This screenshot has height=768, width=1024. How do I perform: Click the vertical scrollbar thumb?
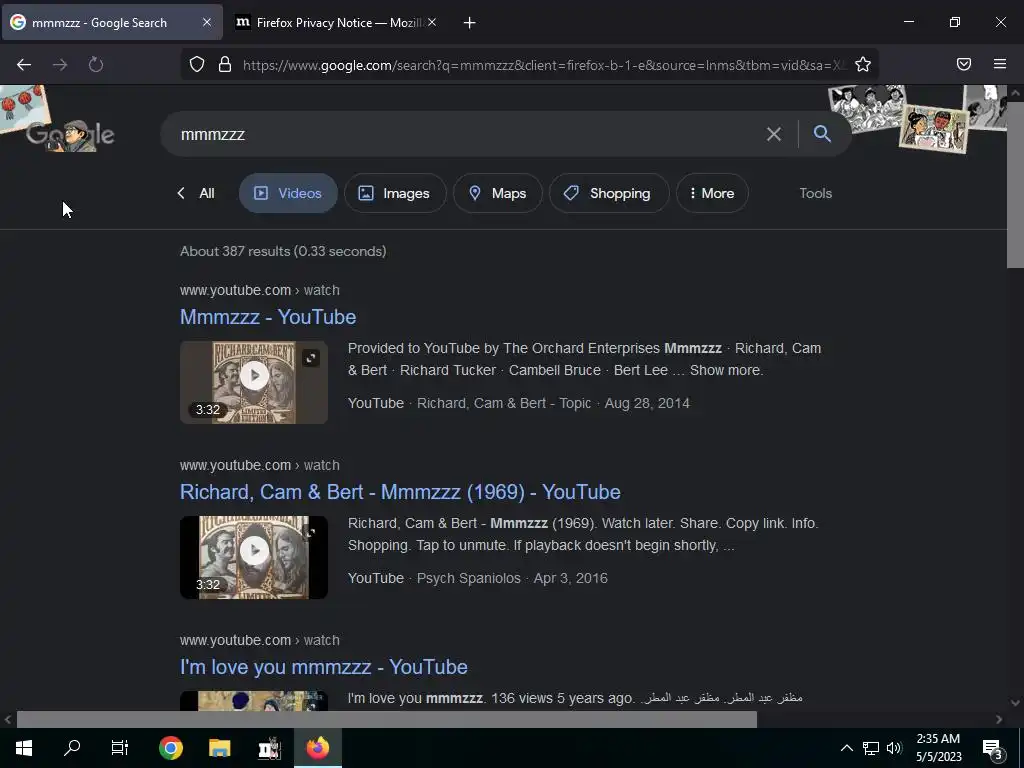(x=1015, y=185)
